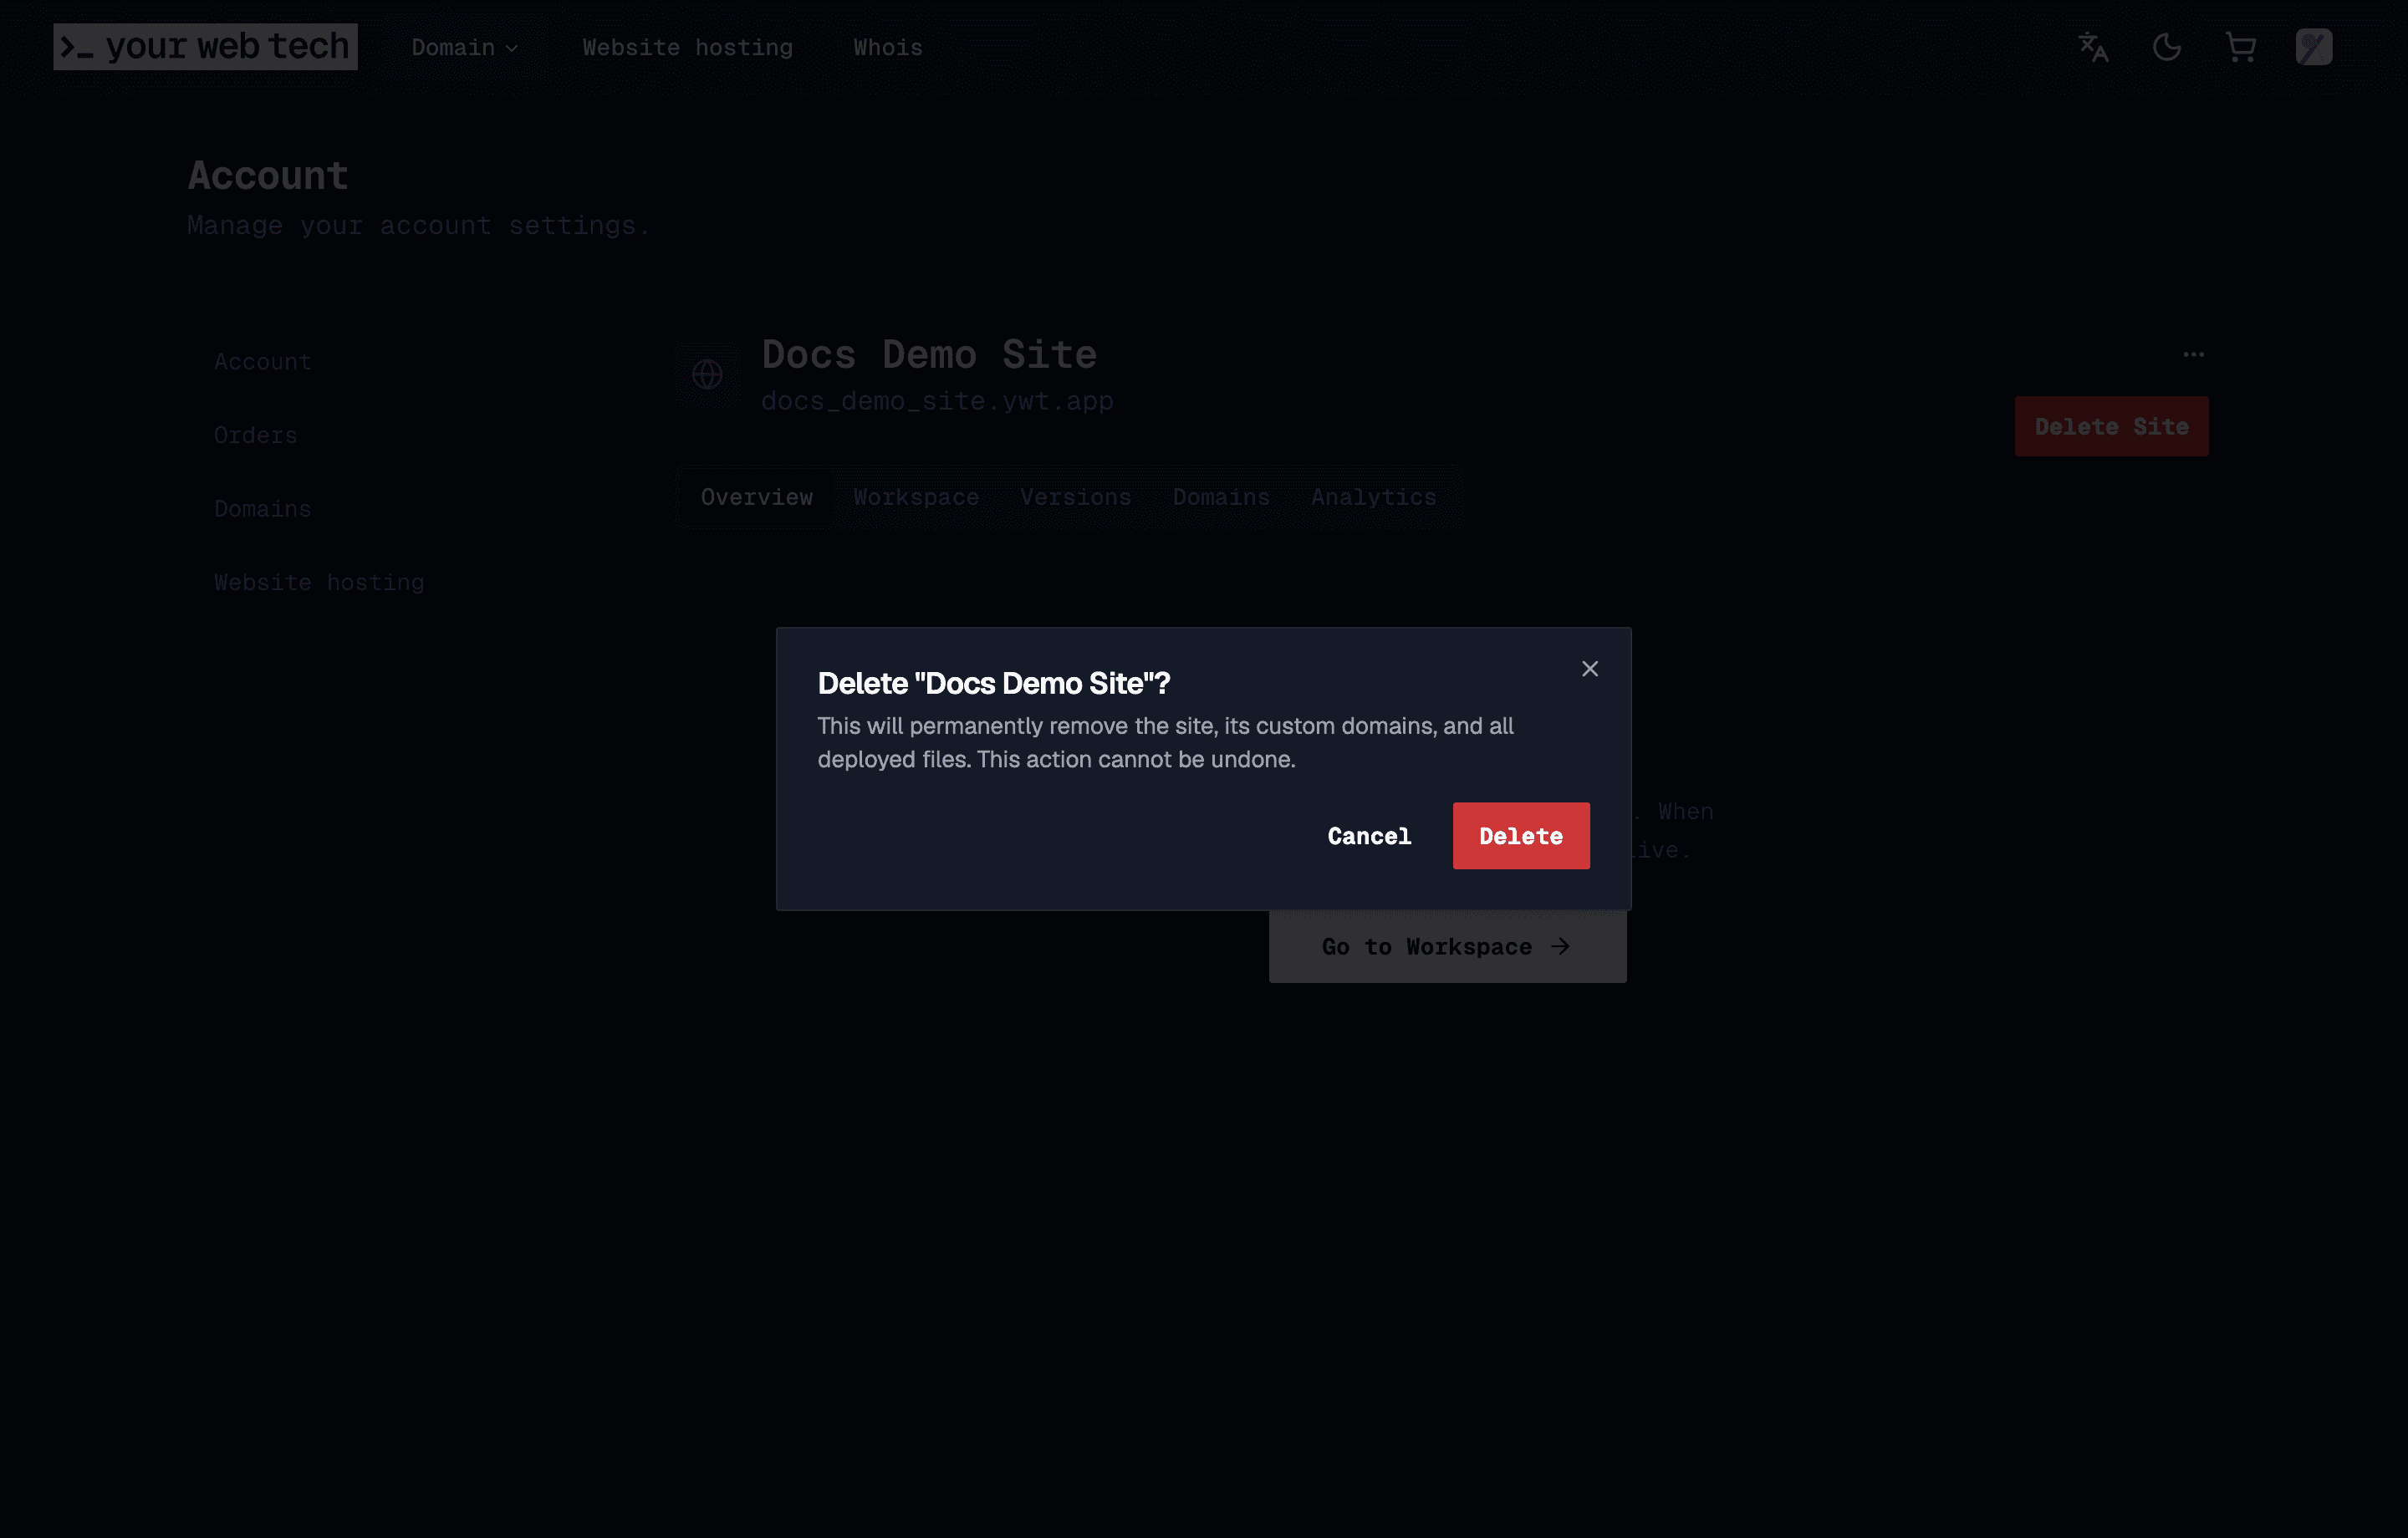Click the Manage your account settings text
The width and height of the screenshot is (2408, 1538).
(418, 225)
